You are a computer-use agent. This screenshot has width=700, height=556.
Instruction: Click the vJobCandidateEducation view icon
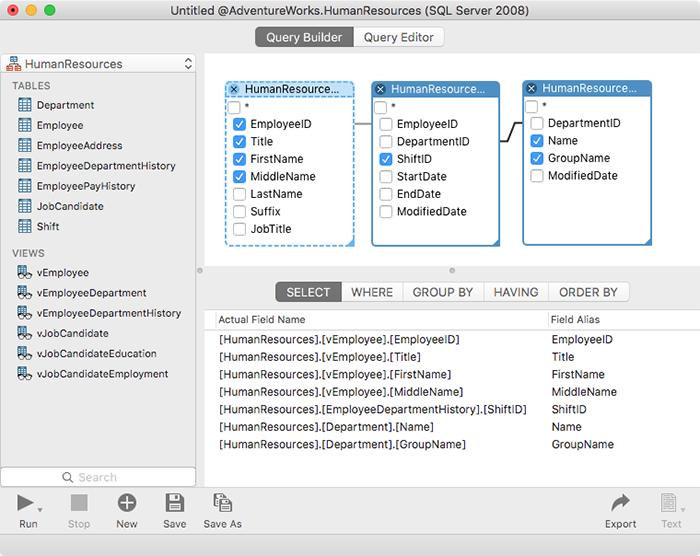[x=25, y=353]
